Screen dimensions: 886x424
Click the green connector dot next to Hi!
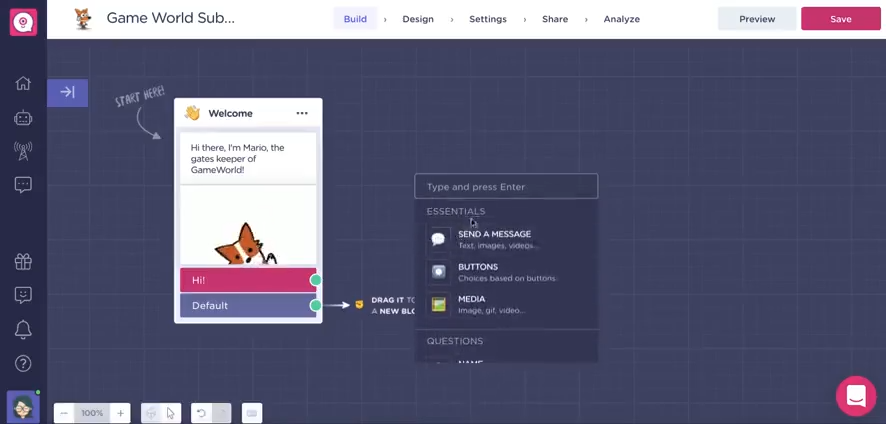[x=316, y=280]
